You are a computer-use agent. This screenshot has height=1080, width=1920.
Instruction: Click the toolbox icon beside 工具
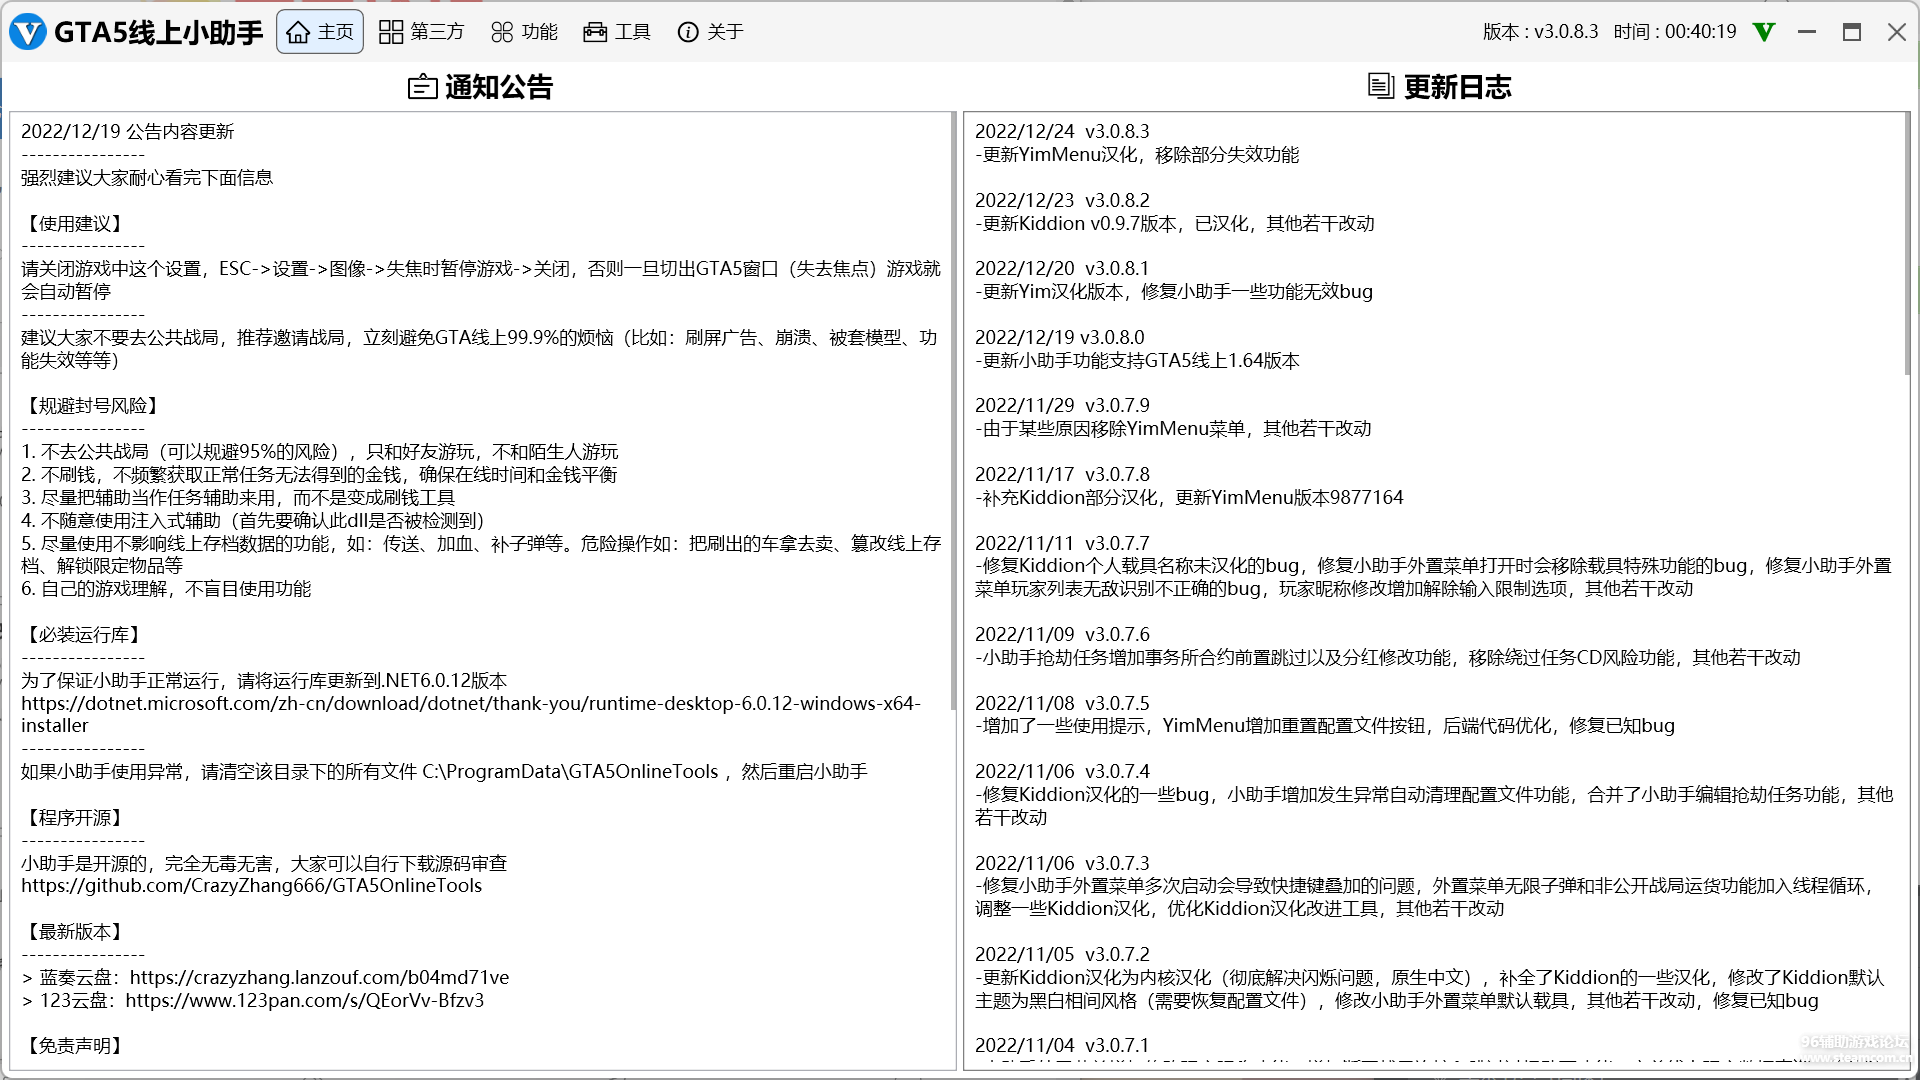(595, 32)
